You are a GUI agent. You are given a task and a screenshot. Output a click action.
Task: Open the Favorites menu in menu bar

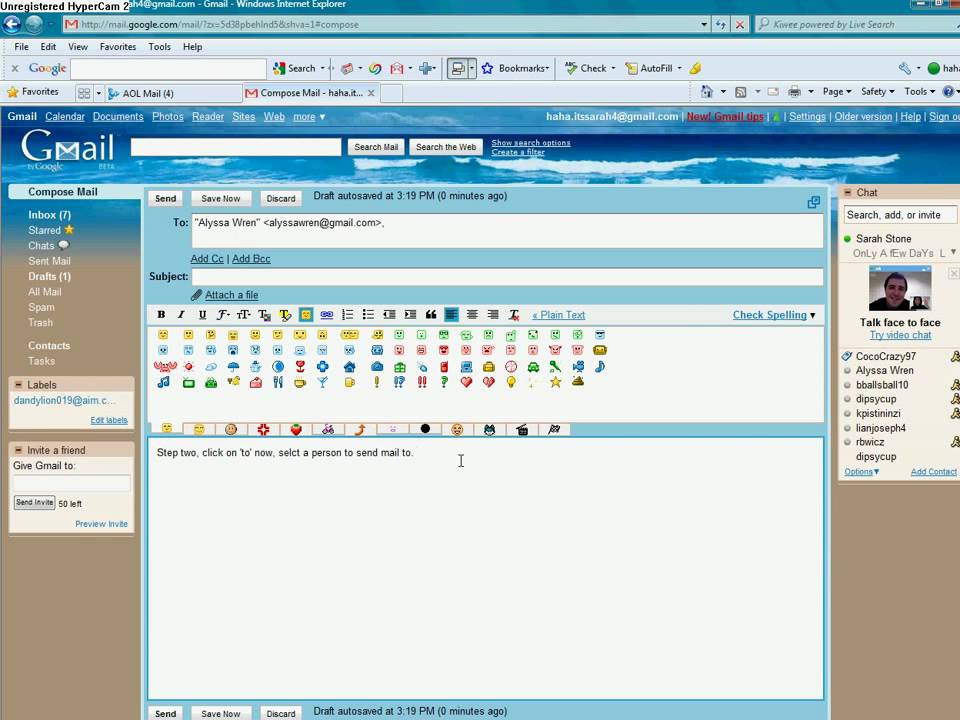pos(118,47)
